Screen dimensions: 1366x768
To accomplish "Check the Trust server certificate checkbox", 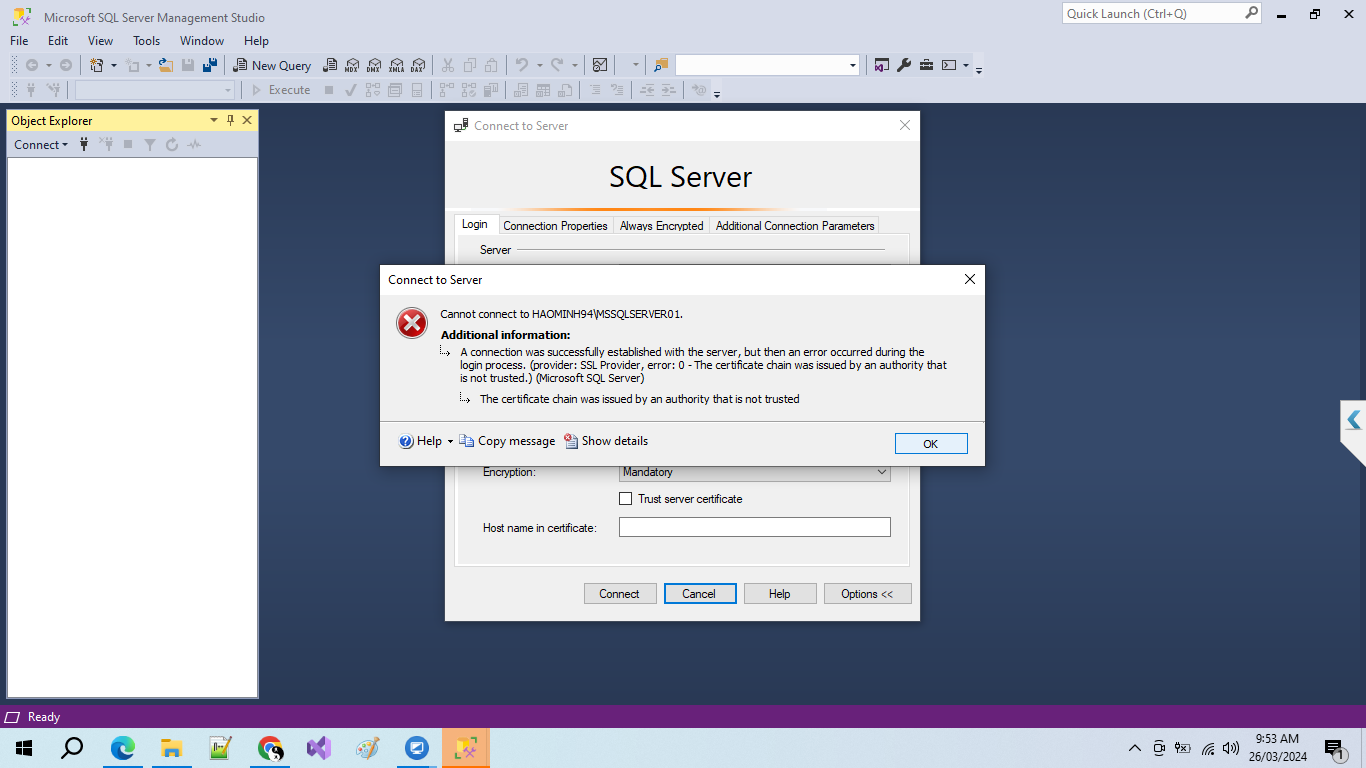I will tap(626, 499).
